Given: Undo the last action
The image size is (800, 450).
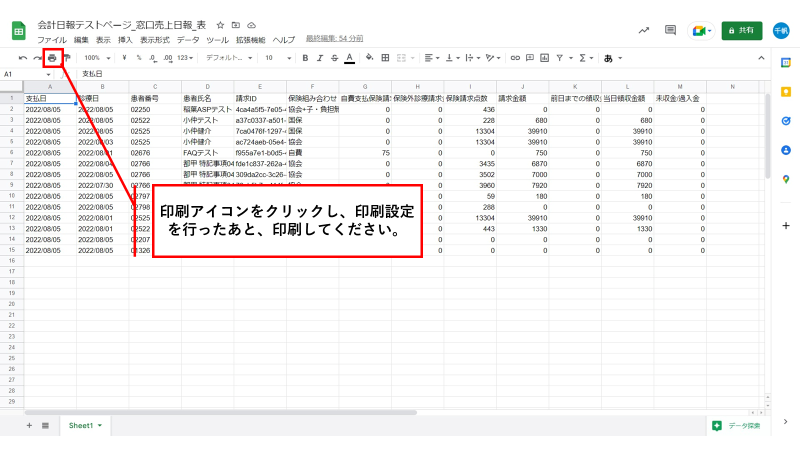Looking at the screenshot, I should 22,58.
